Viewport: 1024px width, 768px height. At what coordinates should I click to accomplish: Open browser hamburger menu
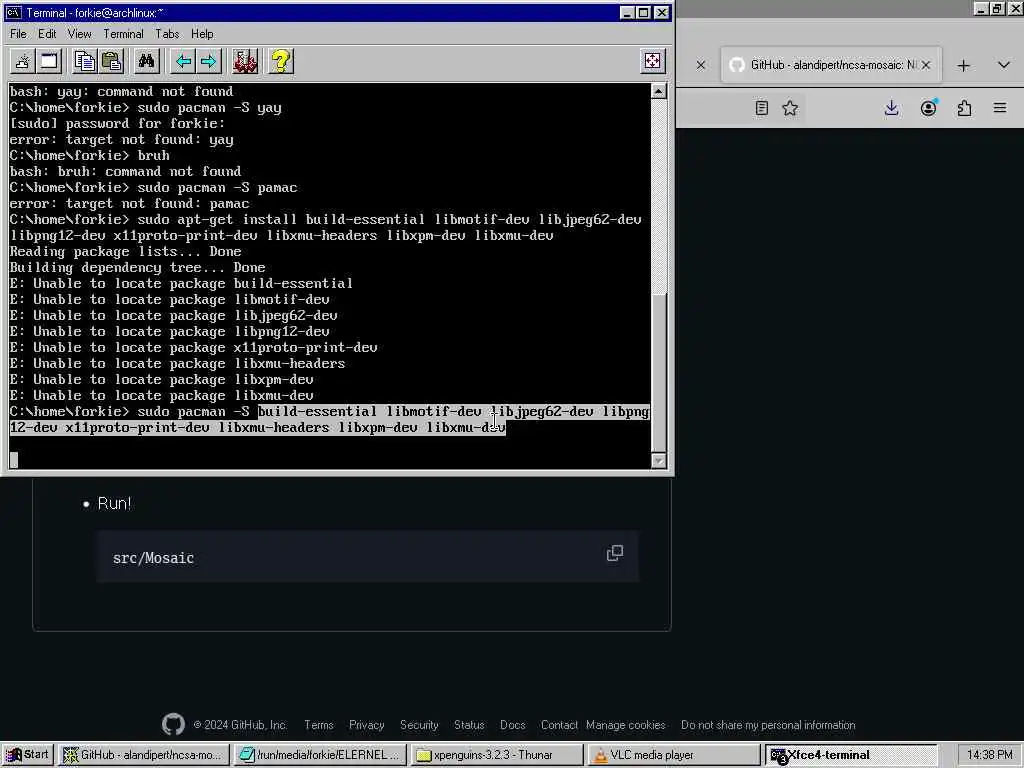click(1000, 108)
